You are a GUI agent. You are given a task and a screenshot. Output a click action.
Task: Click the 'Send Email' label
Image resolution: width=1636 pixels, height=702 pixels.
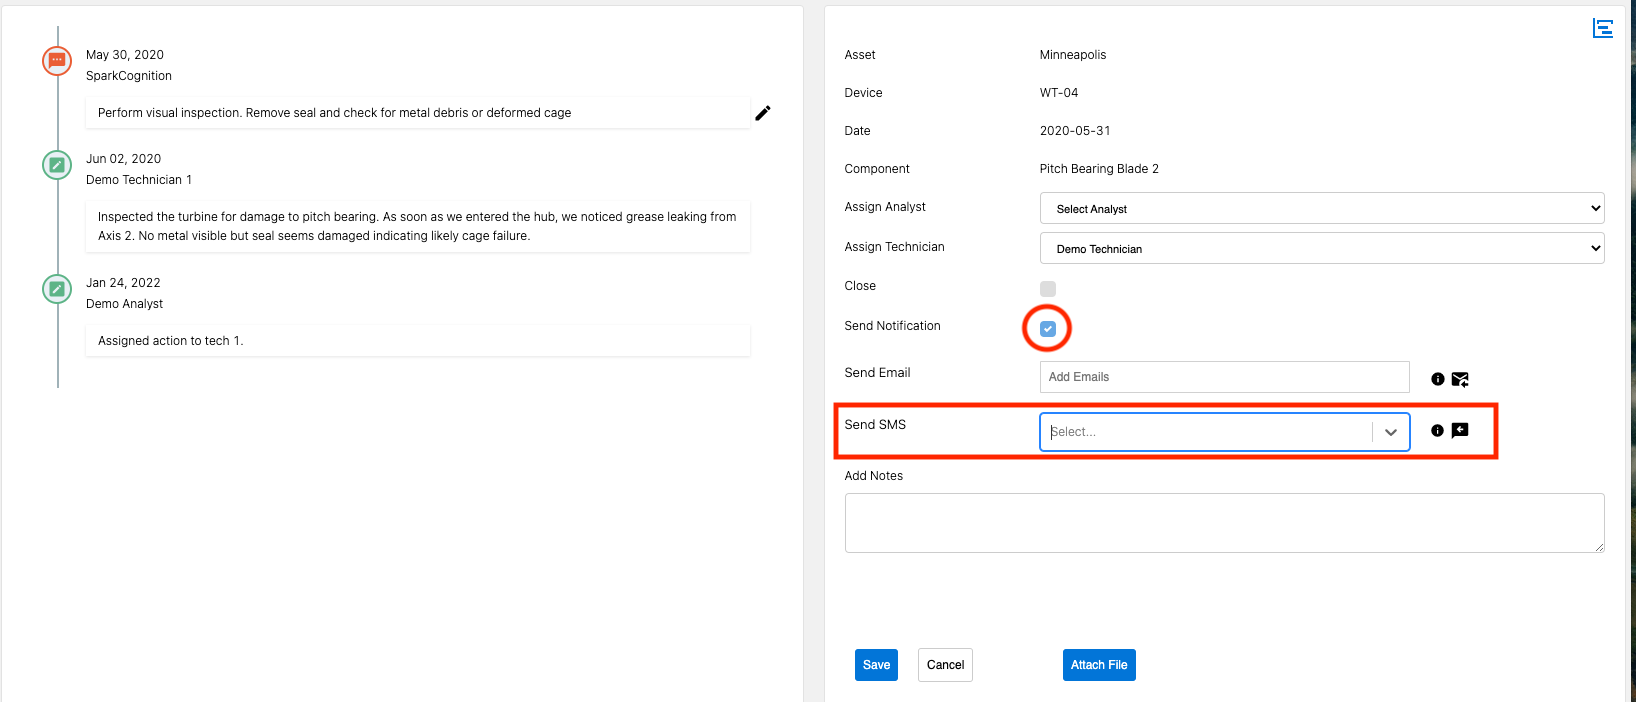[x=878, y=373]
